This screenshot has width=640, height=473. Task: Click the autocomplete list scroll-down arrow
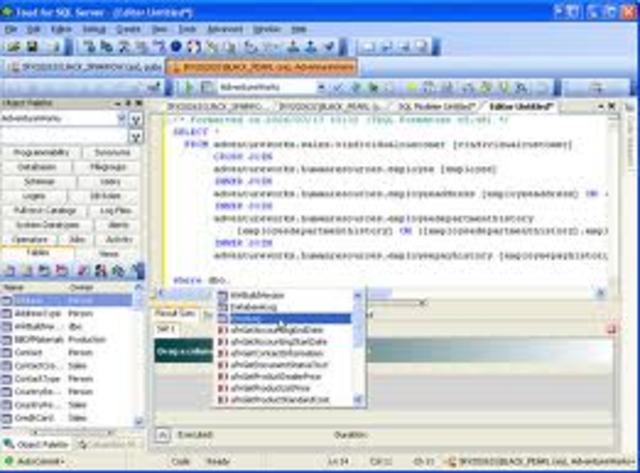click(x=358, y=400)
